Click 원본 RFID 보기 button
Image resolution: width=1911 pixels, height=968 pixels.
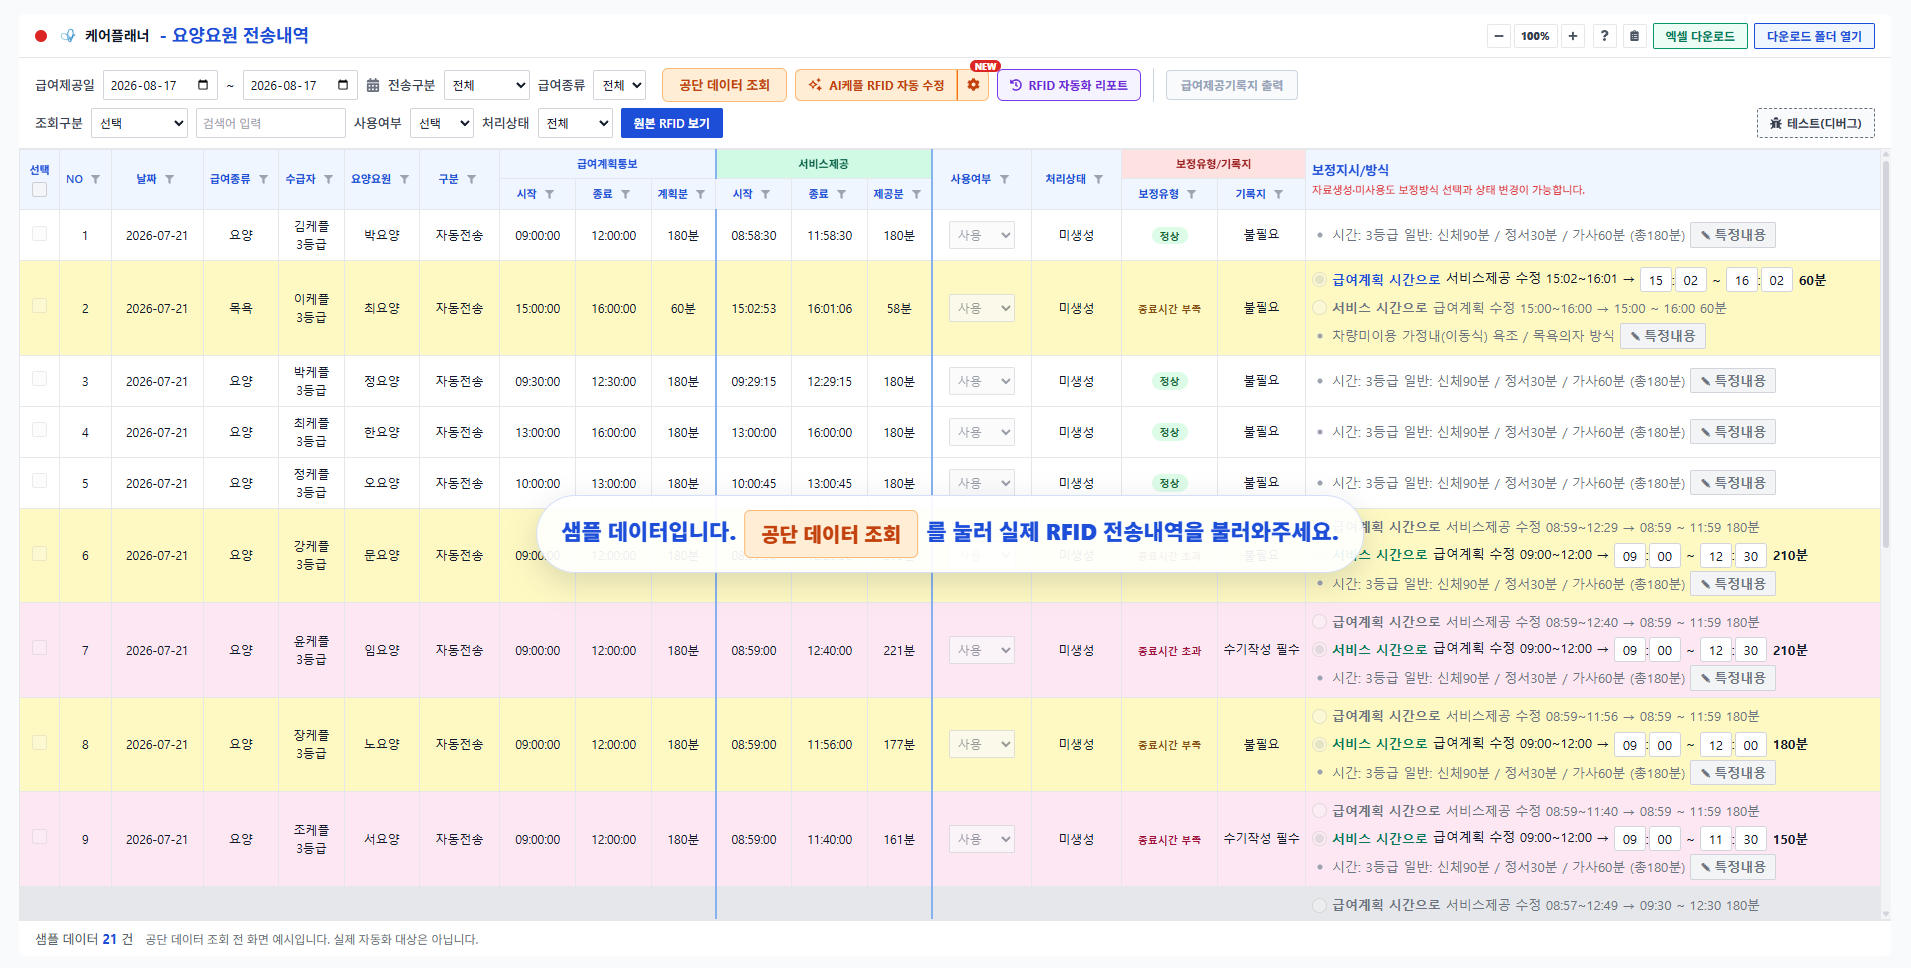pos(671,123)
